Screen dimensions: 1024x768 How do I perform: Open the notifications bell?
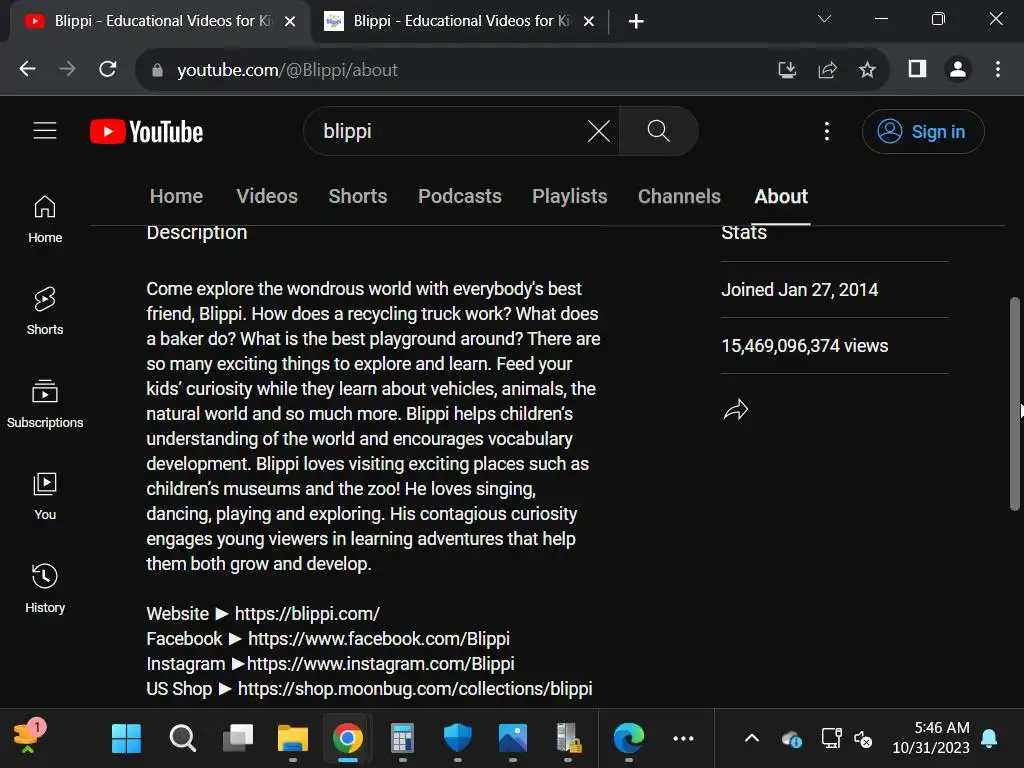tap(989, 739)
